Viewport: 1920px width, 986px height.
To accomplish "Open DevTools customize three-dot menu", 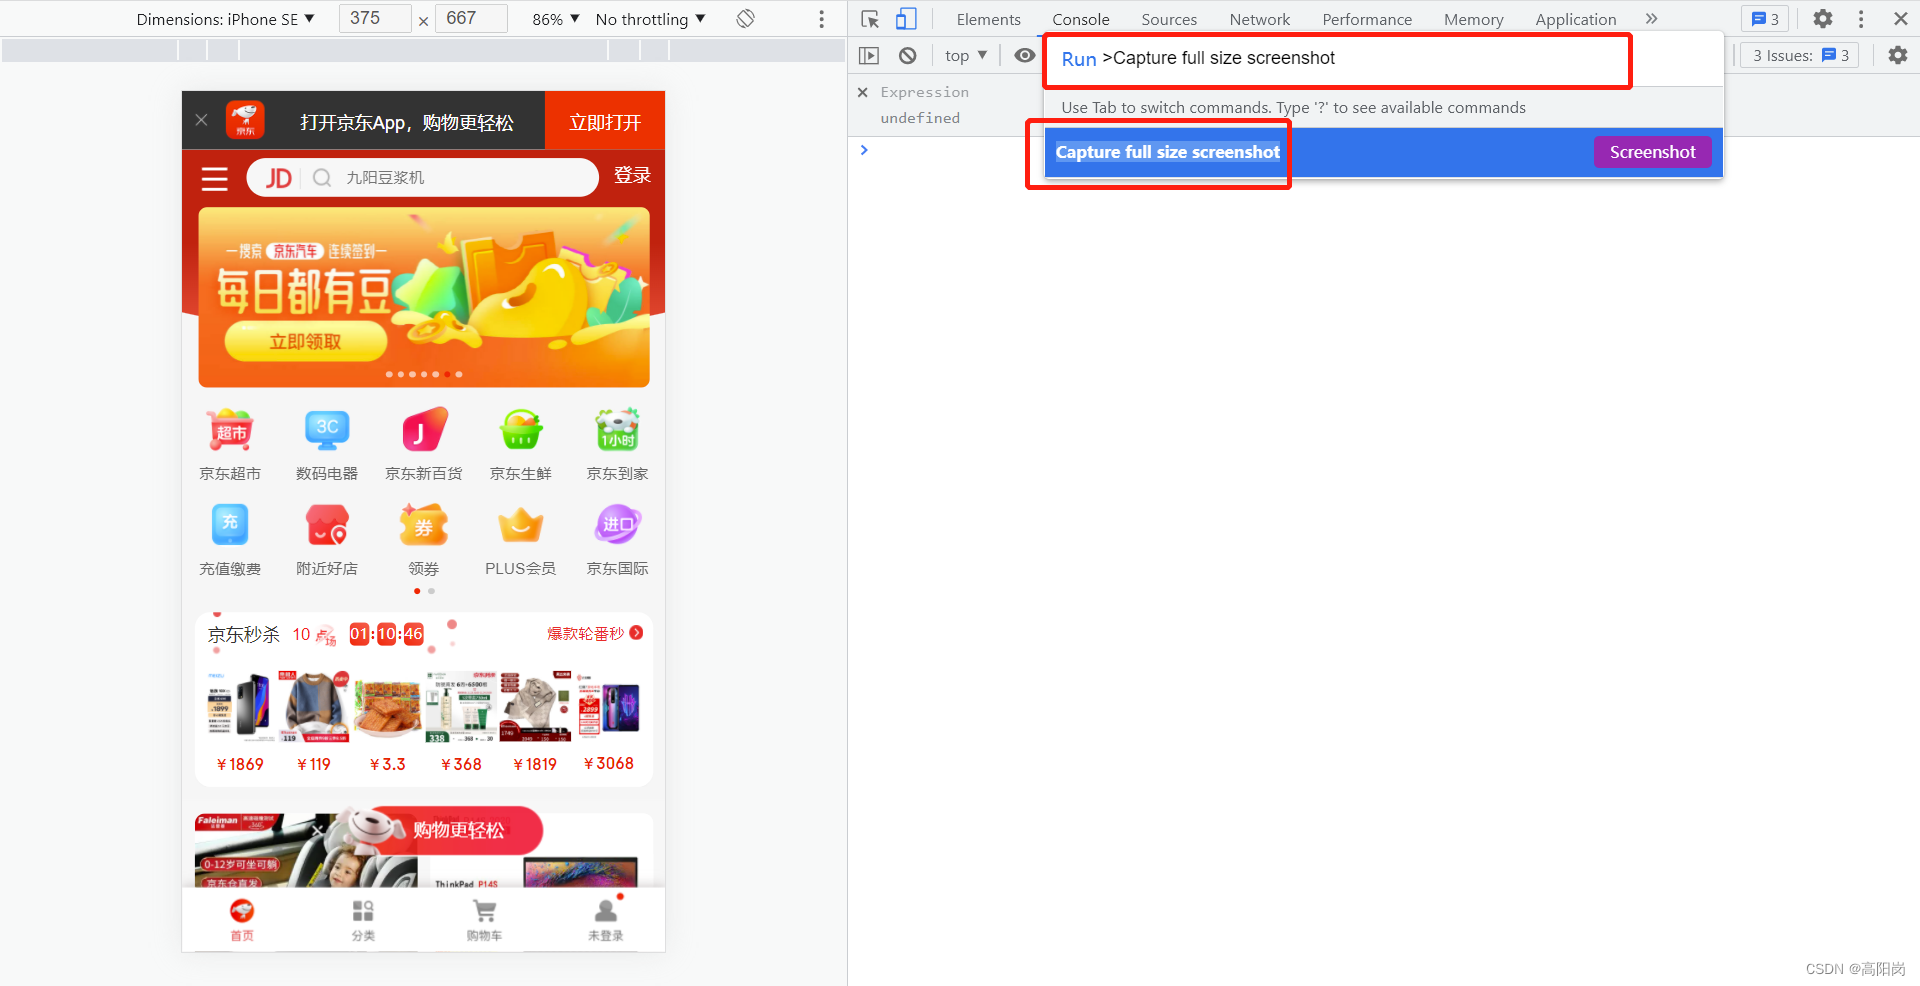I will click(x=1861, y=19).
